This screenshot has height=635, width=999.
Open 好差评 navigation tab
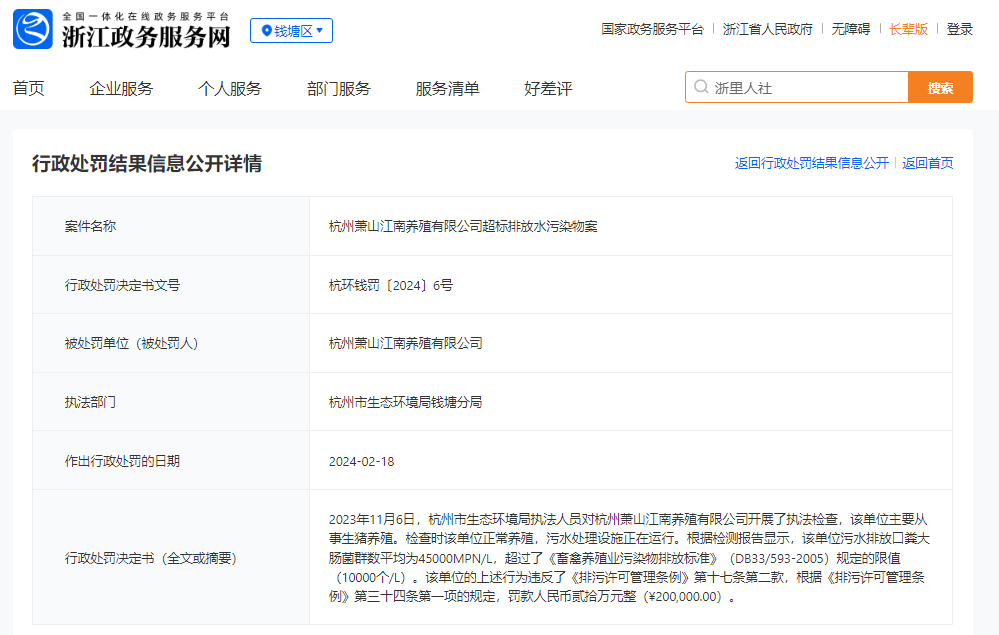(548, 89)
